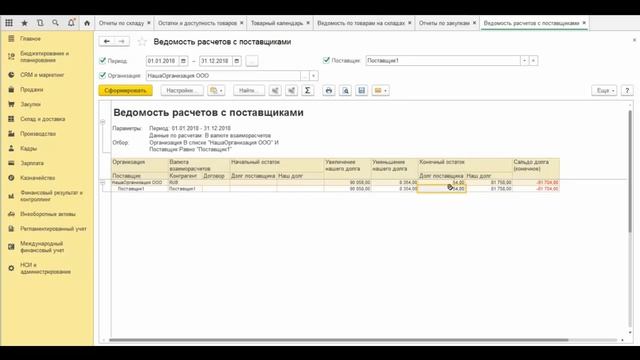Collapse the НашаОрганизация ООО row group
Screen dimensions: 640x360
pyautogui.click(x=103, y=182)
